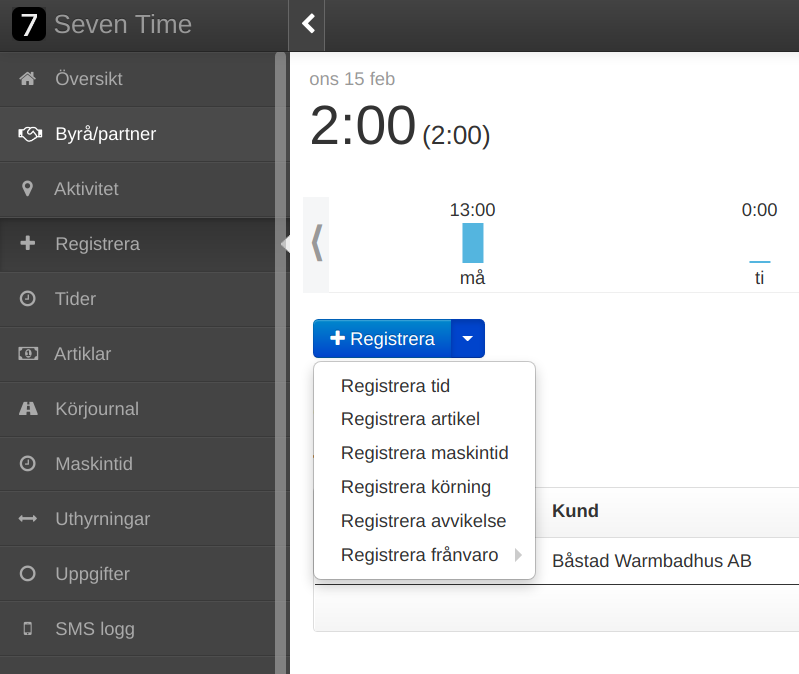
Task: Click the Körjournal road icon
Action: (28, 409)
